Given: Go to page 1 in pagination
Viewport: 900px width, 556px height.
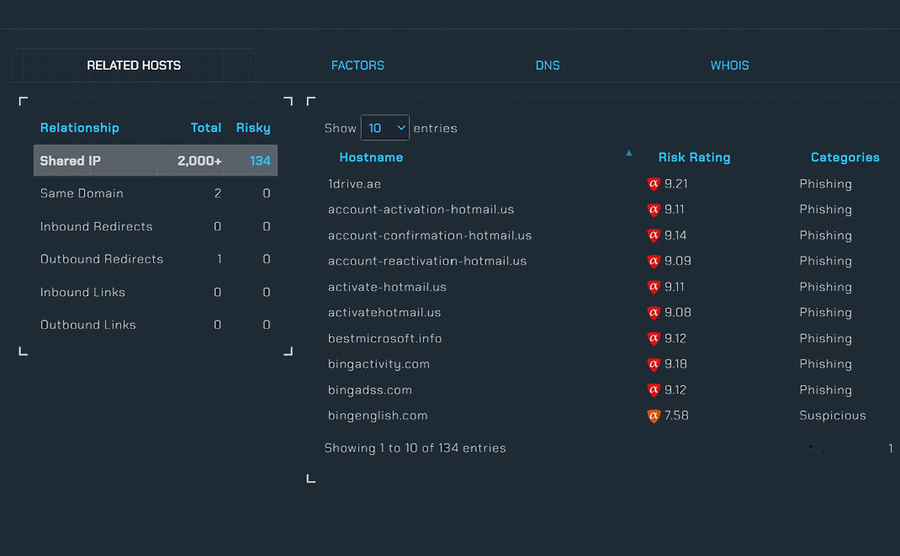Looking at the screenshot, I should point(890,449).
